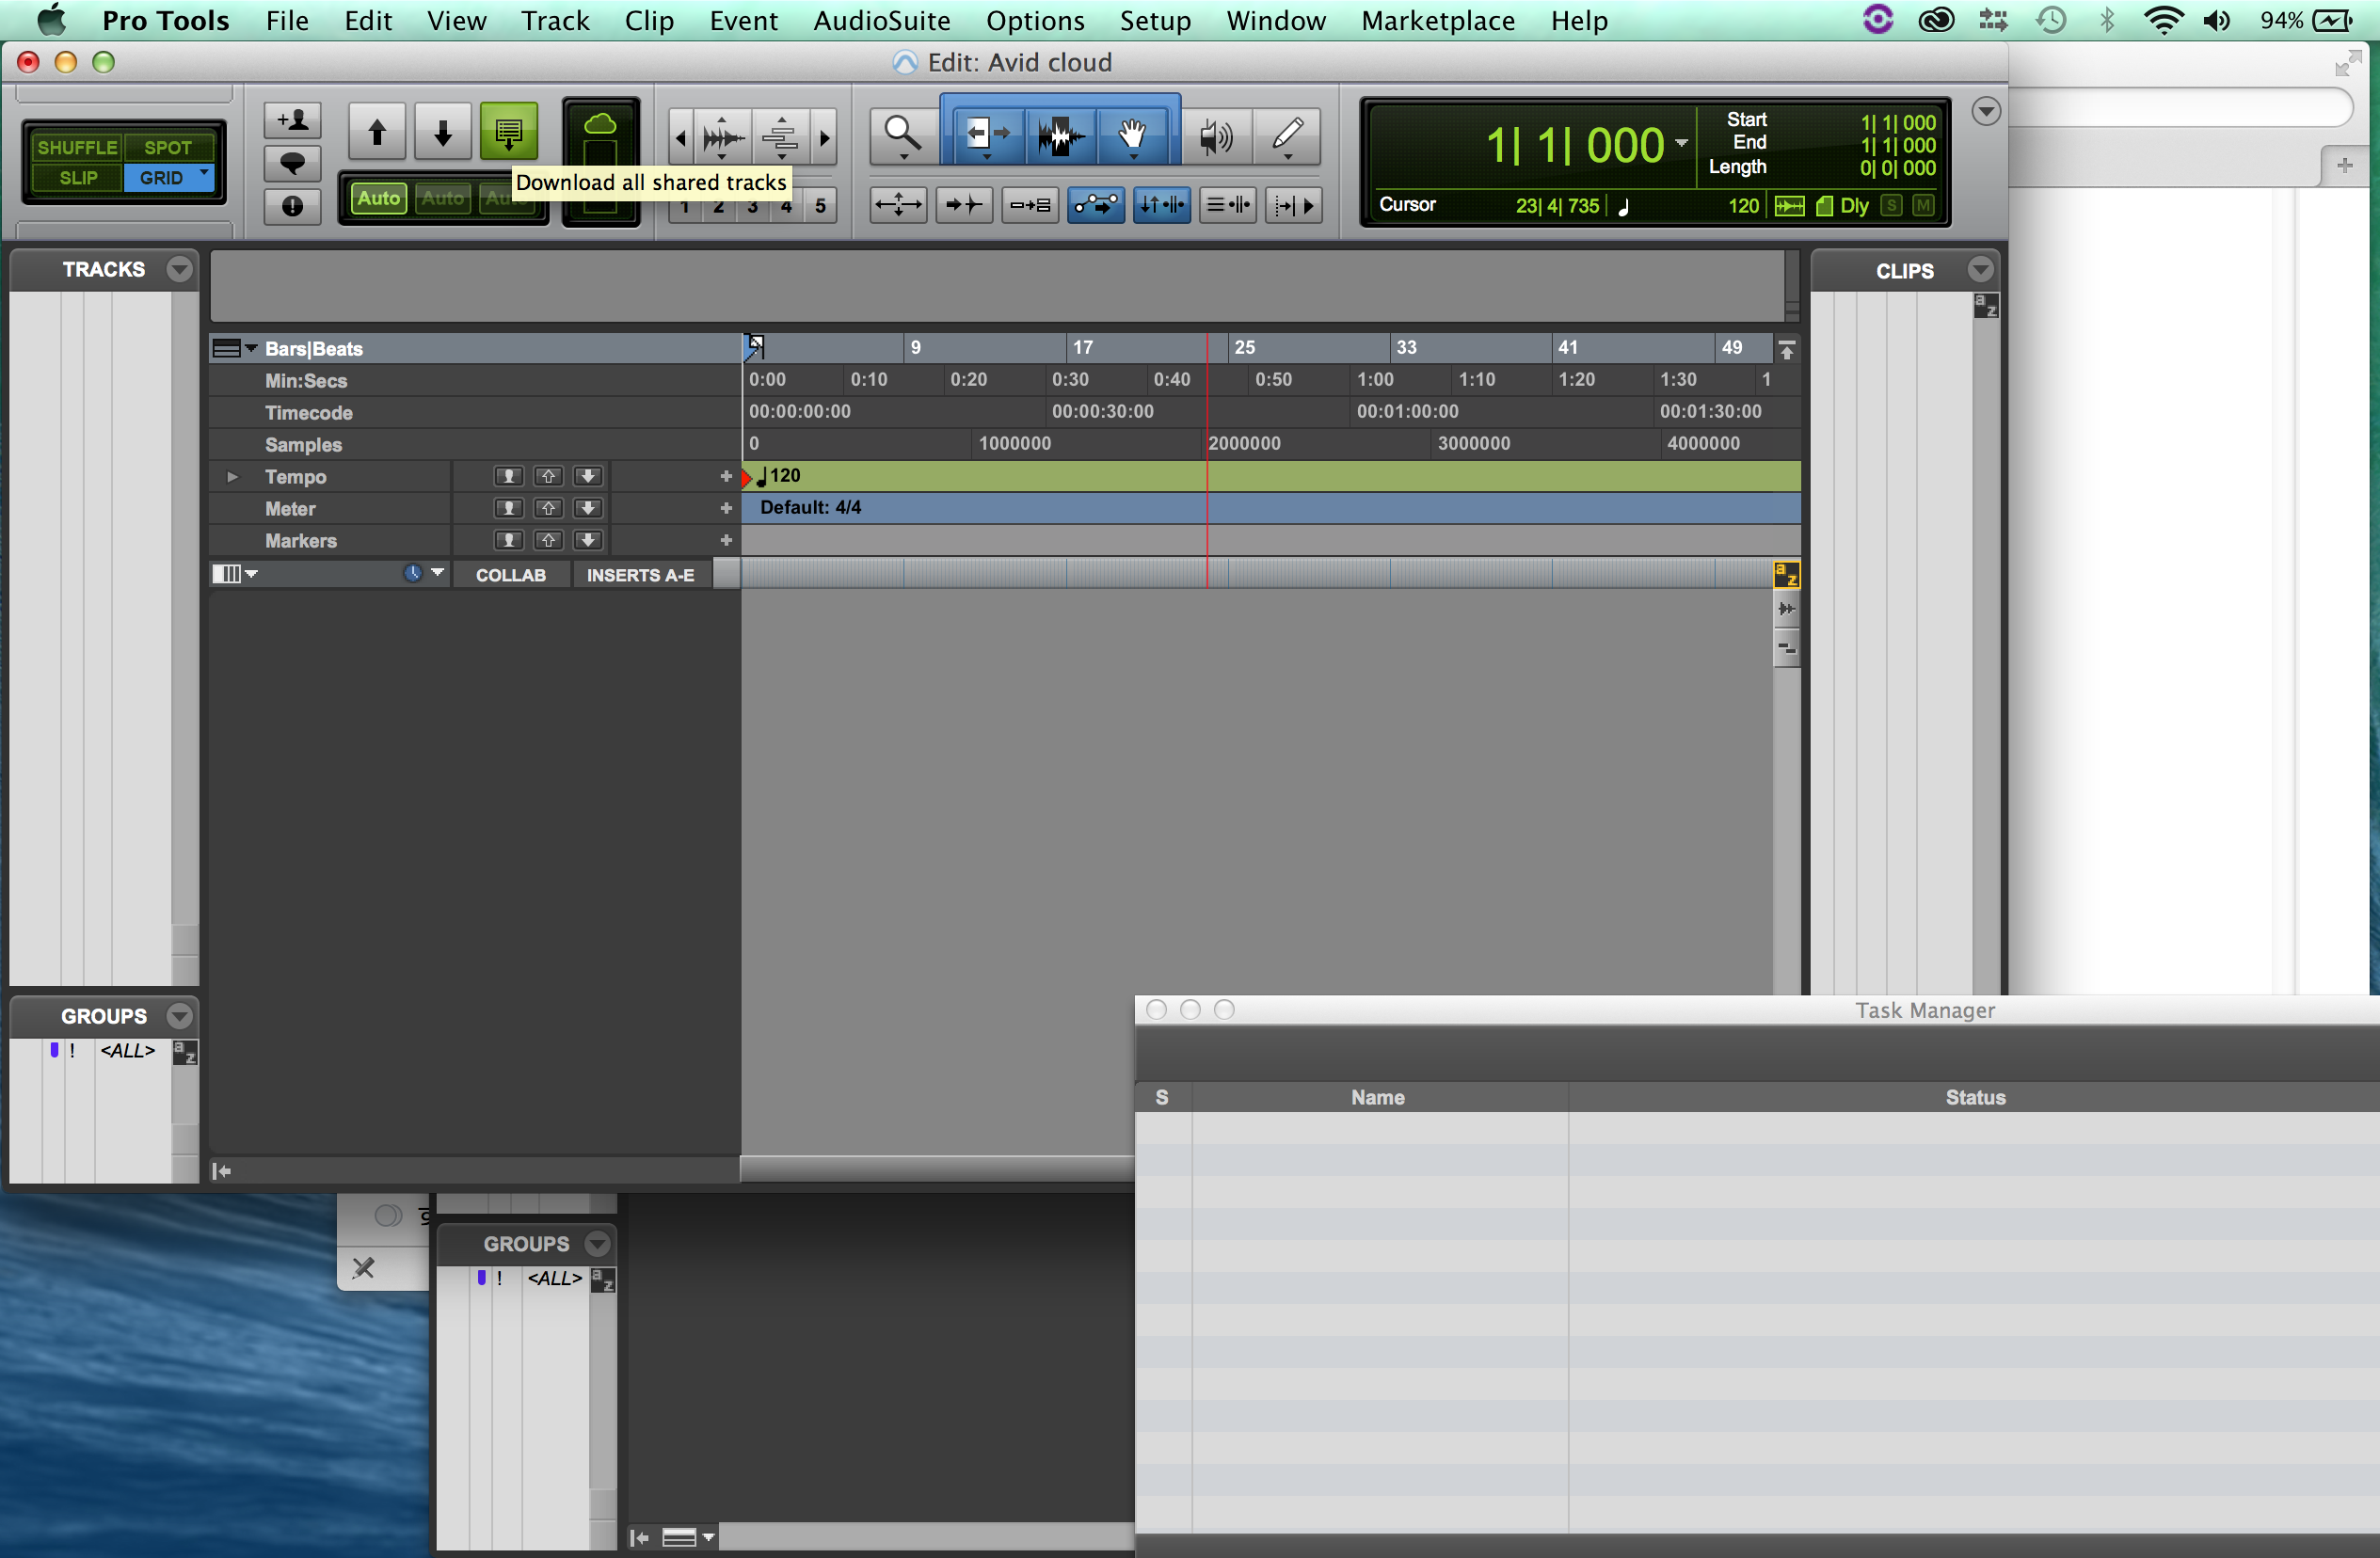Toggle the Zoom Toggle button
Screen dimensions: 2380x1558
pyautogui.click(x=898, y=205)
